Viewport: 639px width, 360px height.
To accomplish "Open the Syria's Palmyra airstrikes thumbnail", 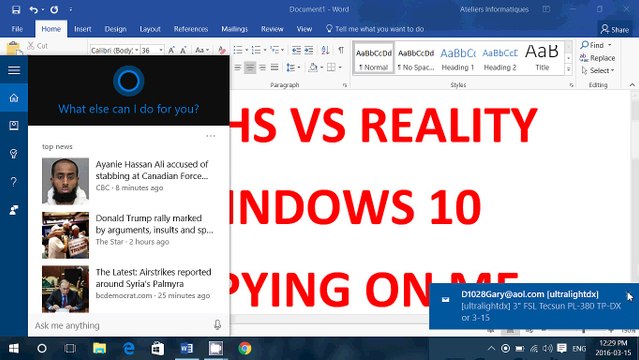I will pyautogui.click(x=65, y=289).
